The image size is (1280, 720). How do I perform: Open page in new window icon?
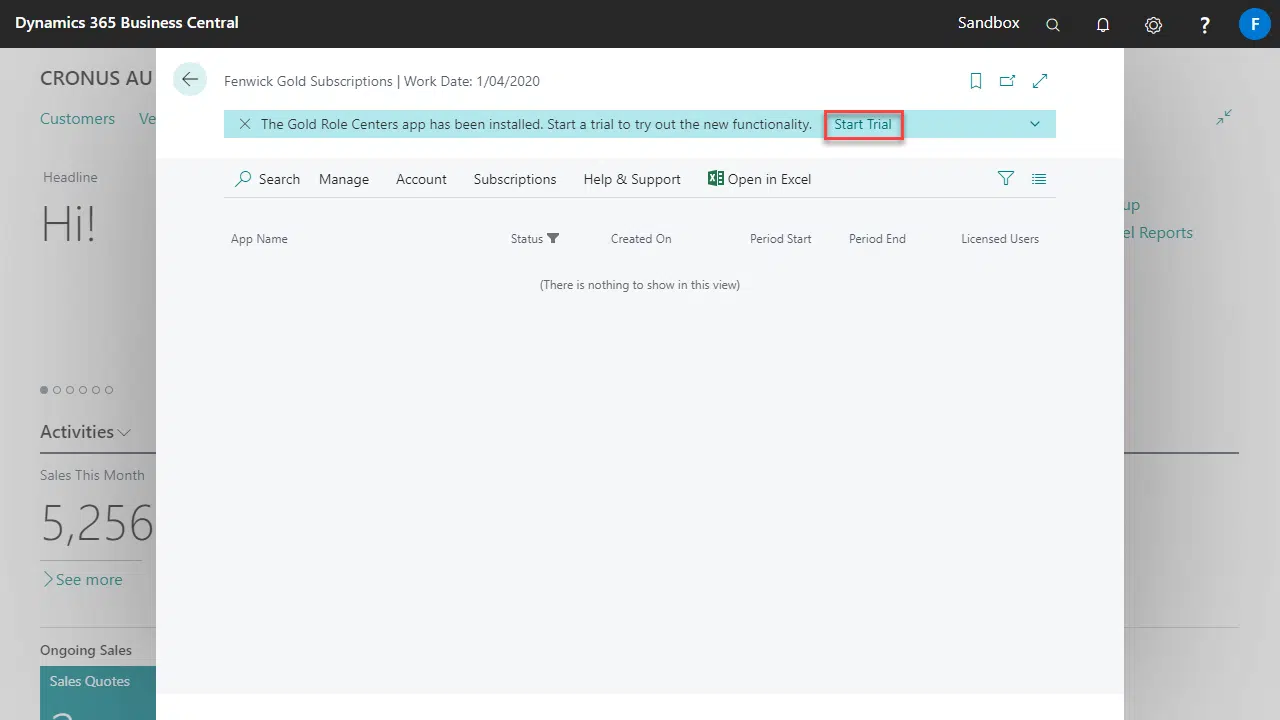point(1007,81)
